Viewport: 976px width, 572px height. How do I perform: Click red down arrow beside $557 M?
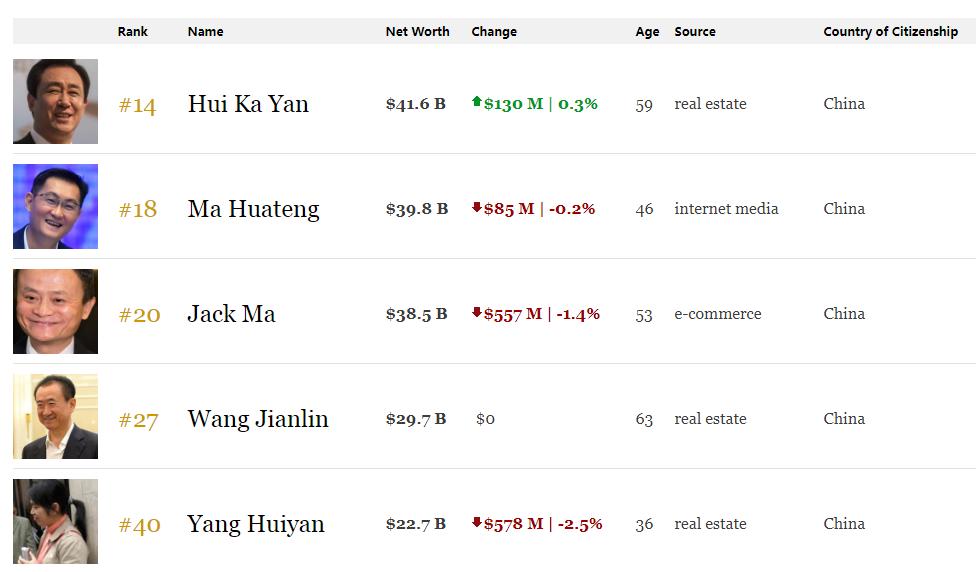coord(477,313)
